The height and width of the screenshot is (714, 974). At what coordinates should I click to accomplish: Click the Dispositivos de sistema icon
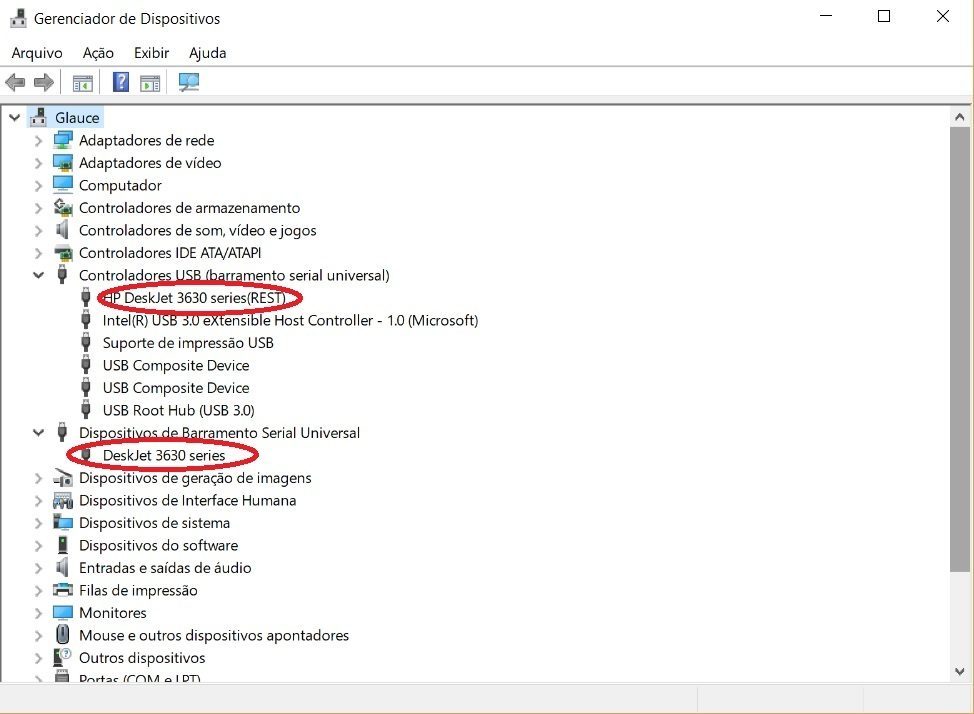[x=63, y=523]
